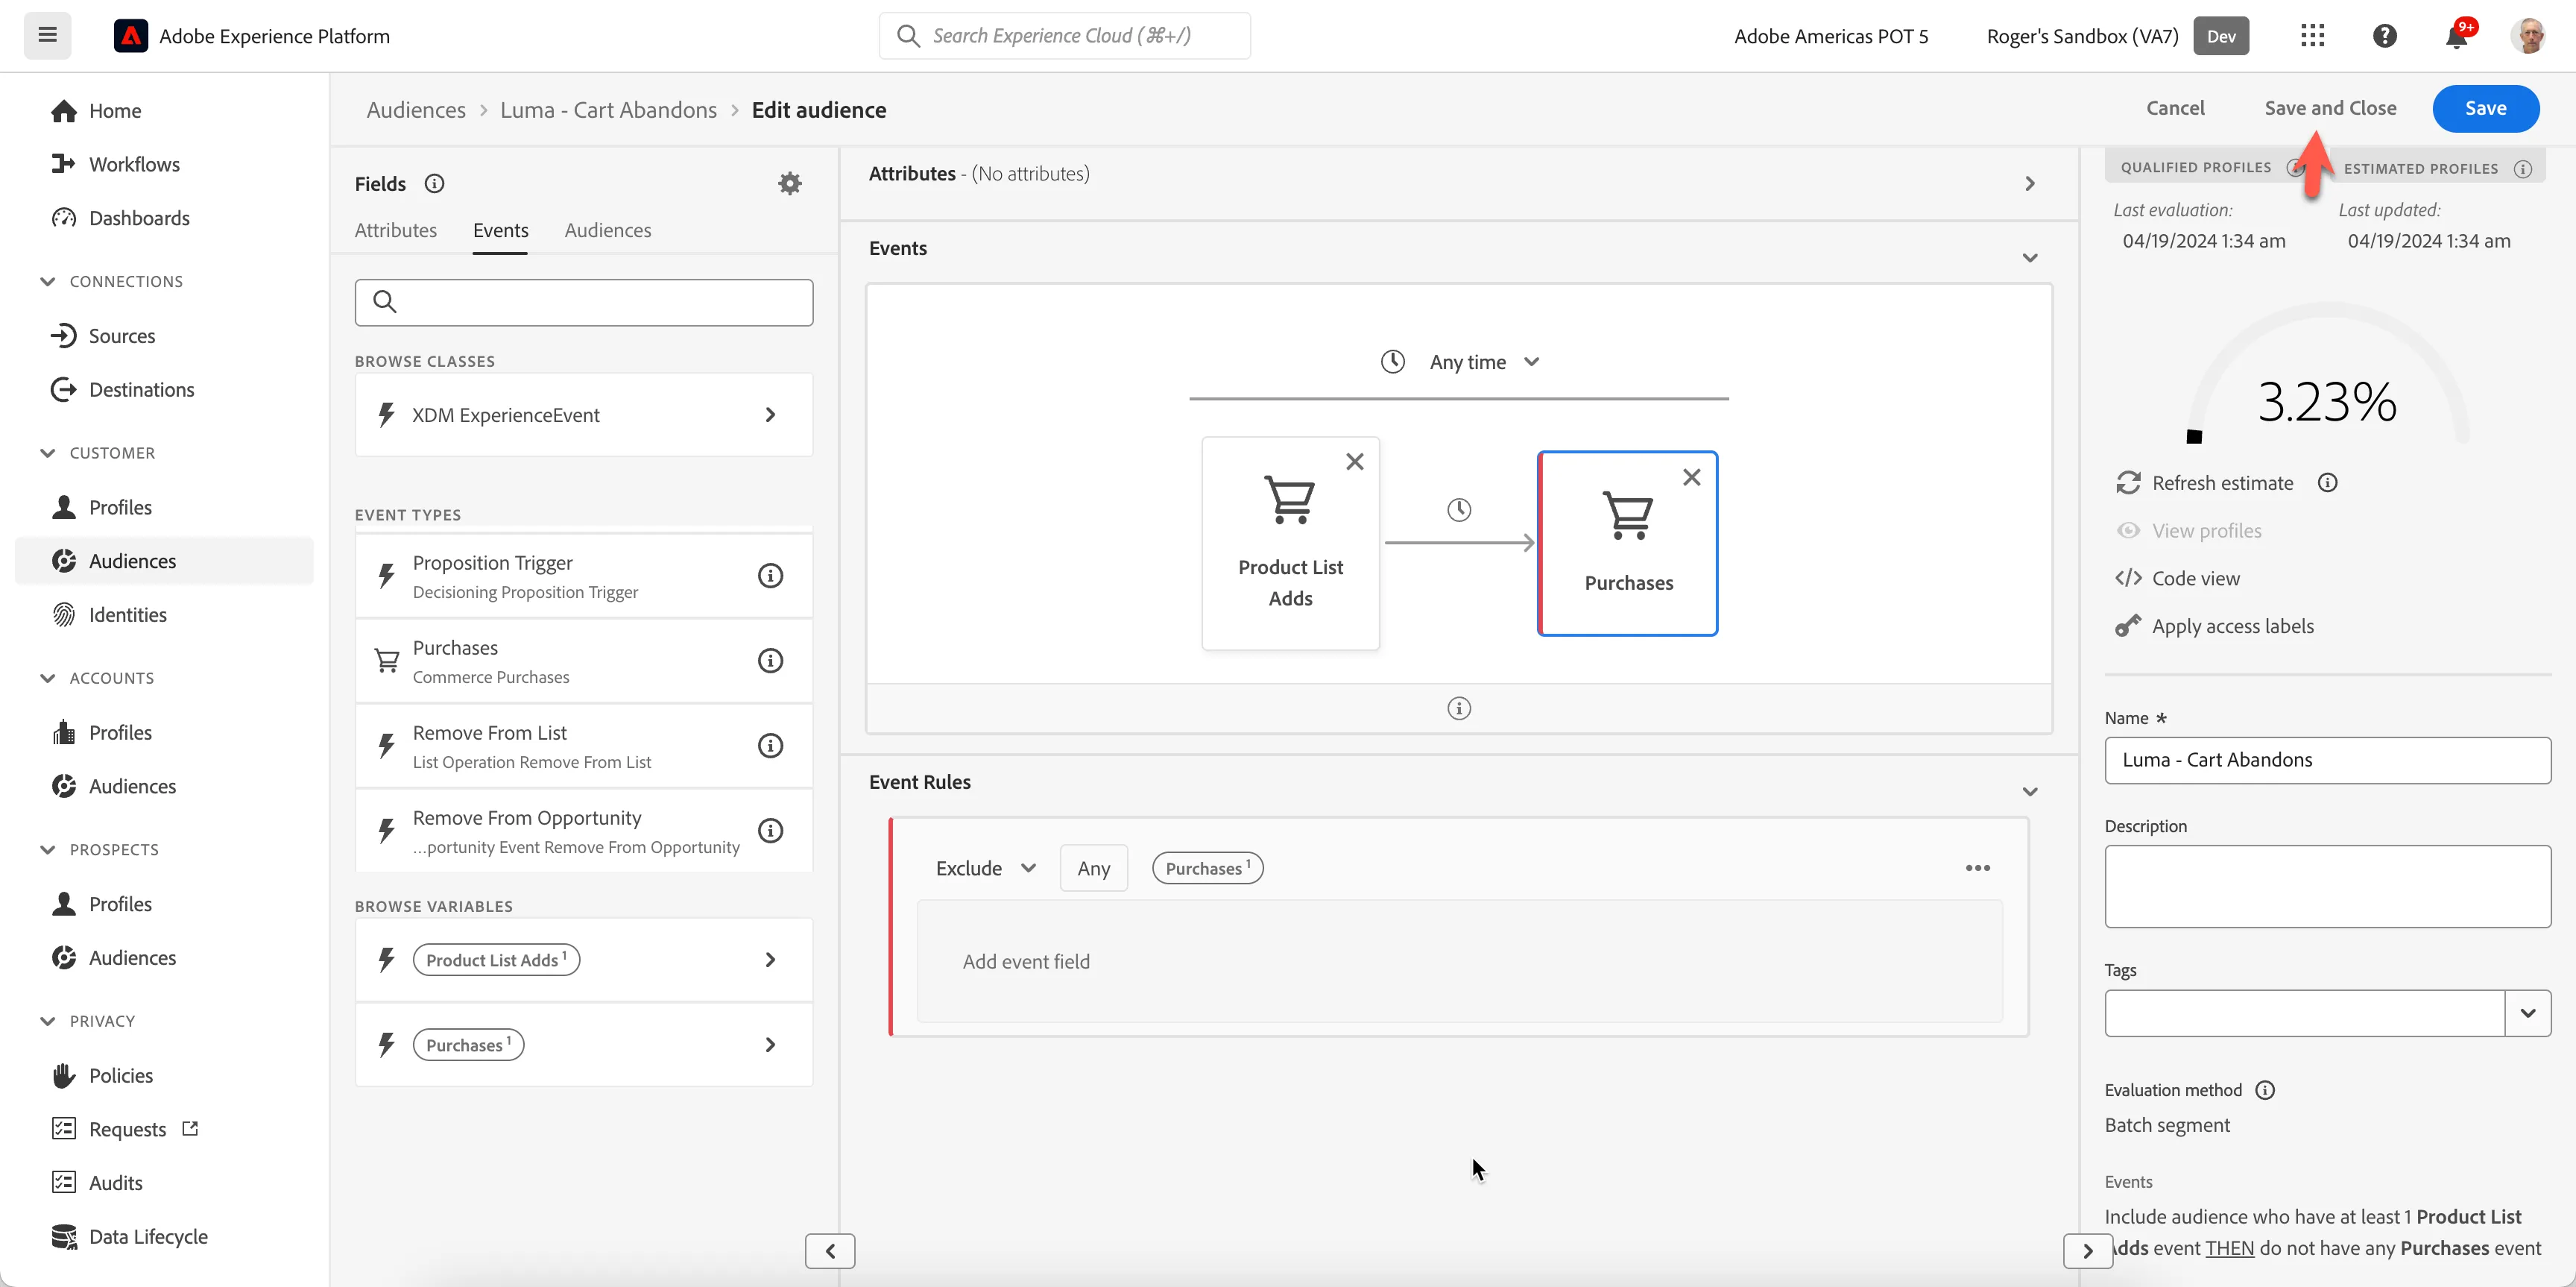Collapse the Event Rules section

(2029, 792)
